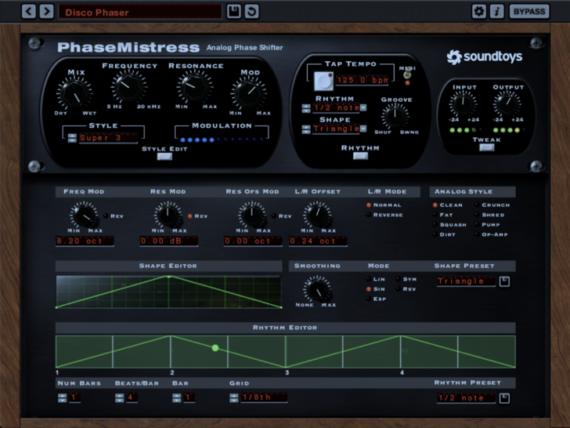Click the Tweak button
The height and width of the screenshot is (428, 570).
[x=486, y=147]
